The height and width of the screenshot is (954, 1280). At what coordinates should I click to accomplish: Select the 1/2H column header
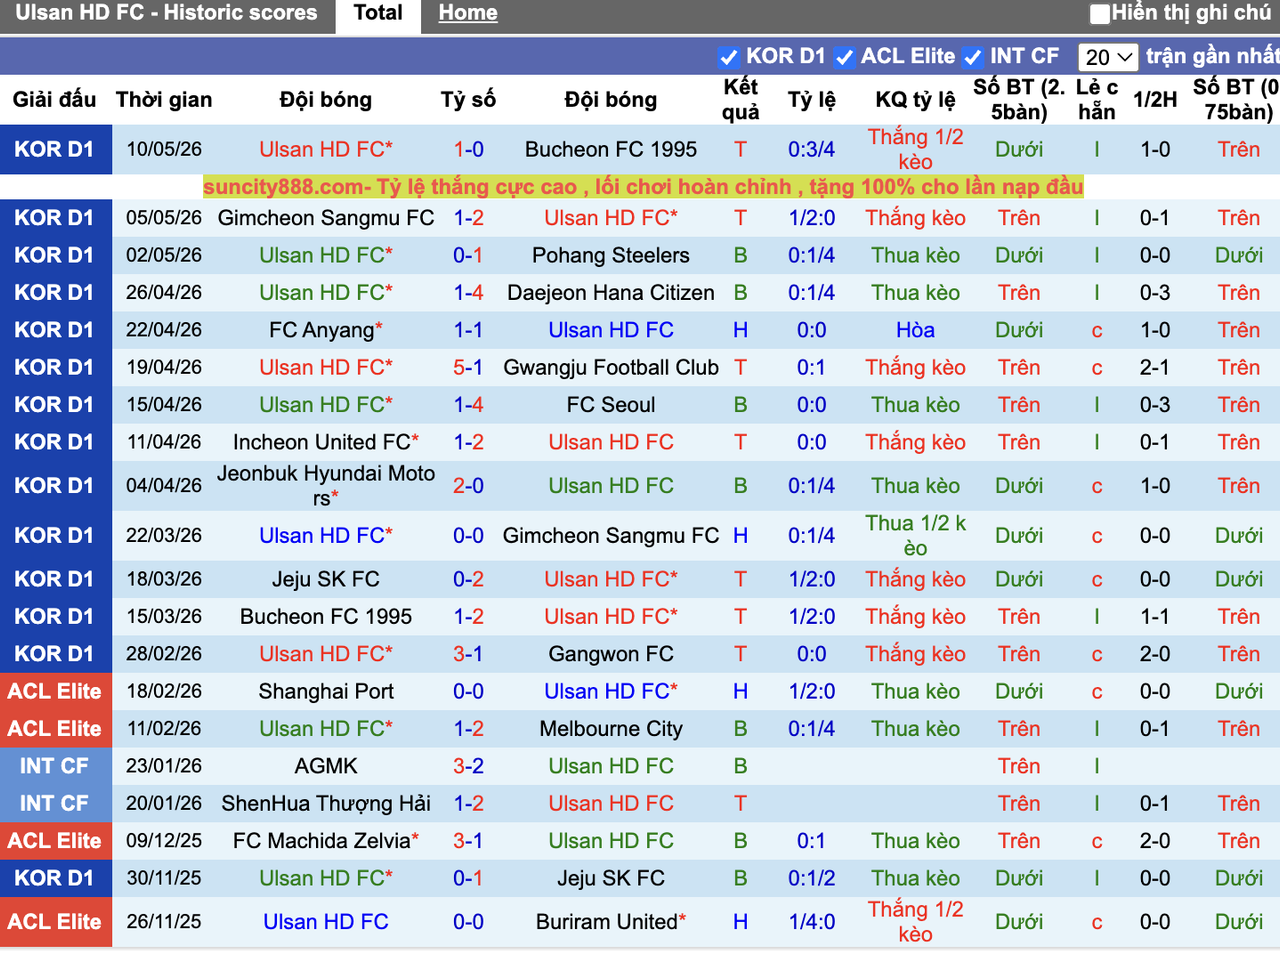tap(1155, 100)
